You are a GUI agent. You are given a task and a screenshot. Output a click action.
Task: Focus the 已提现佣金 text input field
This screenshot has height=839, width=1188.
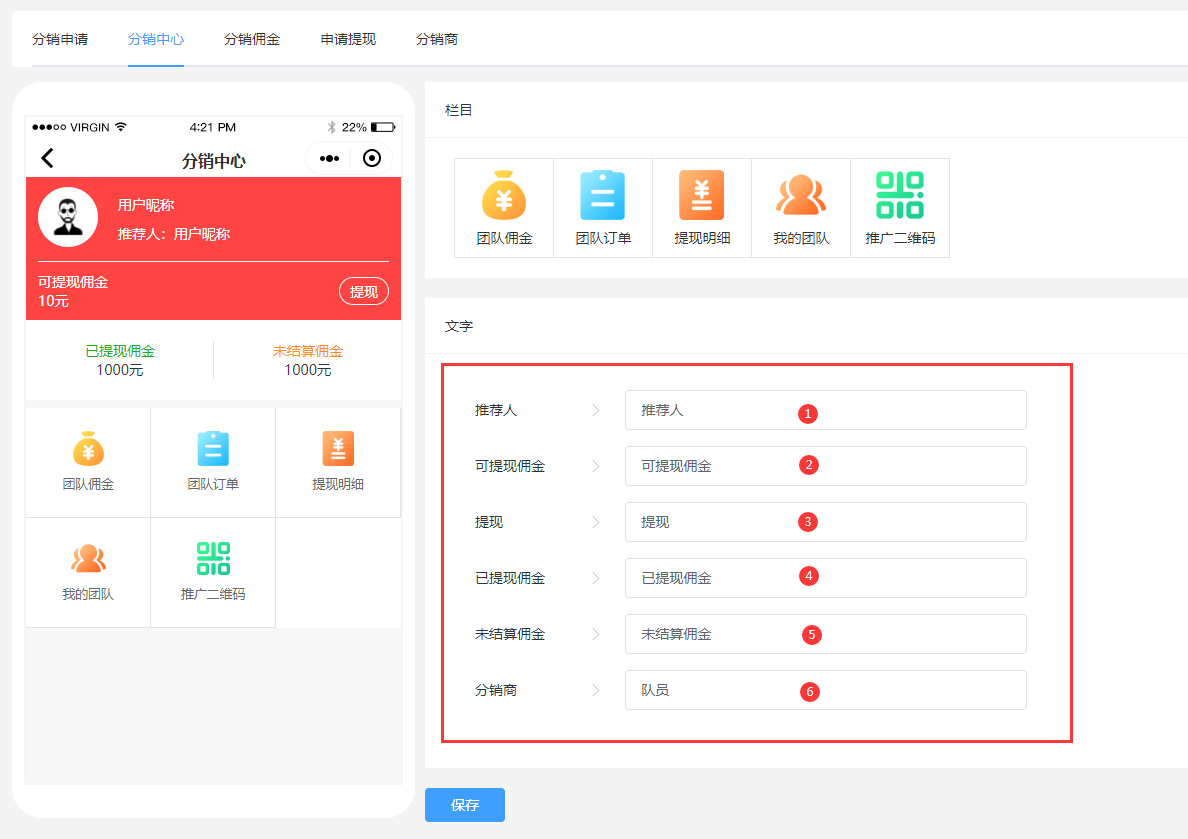click(x=826, y=578)
